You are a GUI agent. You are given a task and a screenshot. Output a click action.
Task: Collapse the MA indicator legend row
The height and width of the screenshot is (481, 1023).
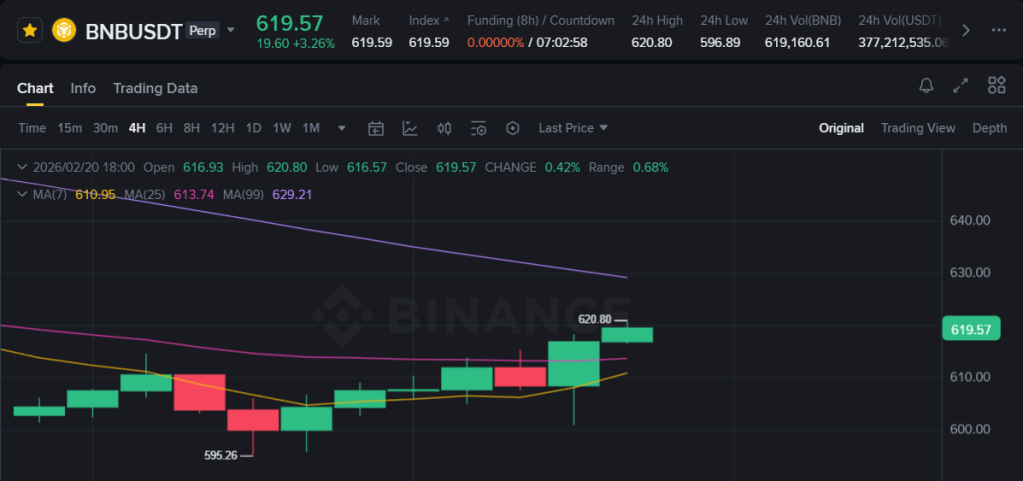tap(23, 194)
